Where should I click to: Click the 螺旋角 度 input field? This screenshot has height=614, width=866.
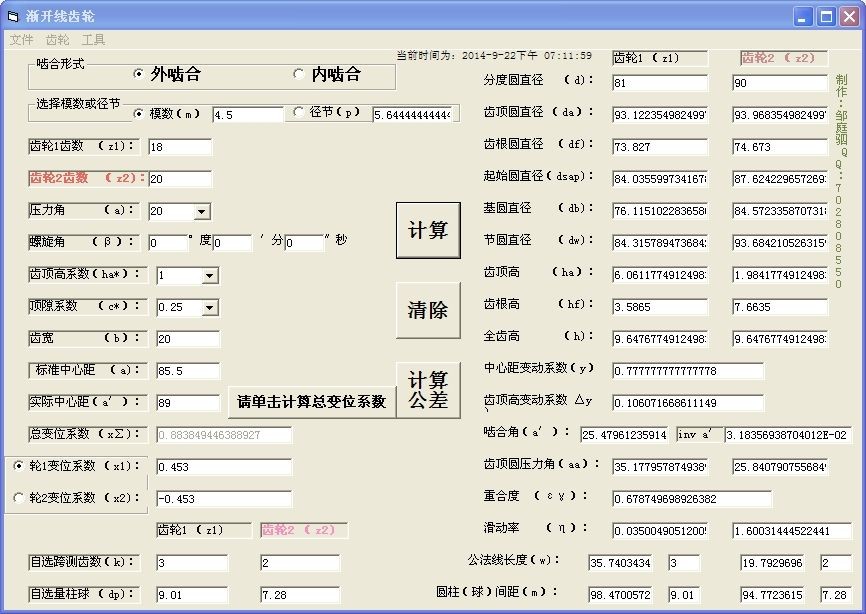tap(168, 243)
